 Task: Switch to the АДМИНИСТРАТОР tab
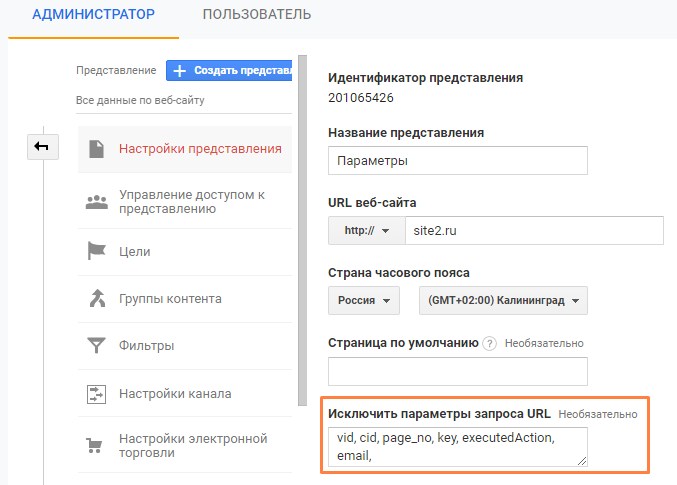pos(93,14)
